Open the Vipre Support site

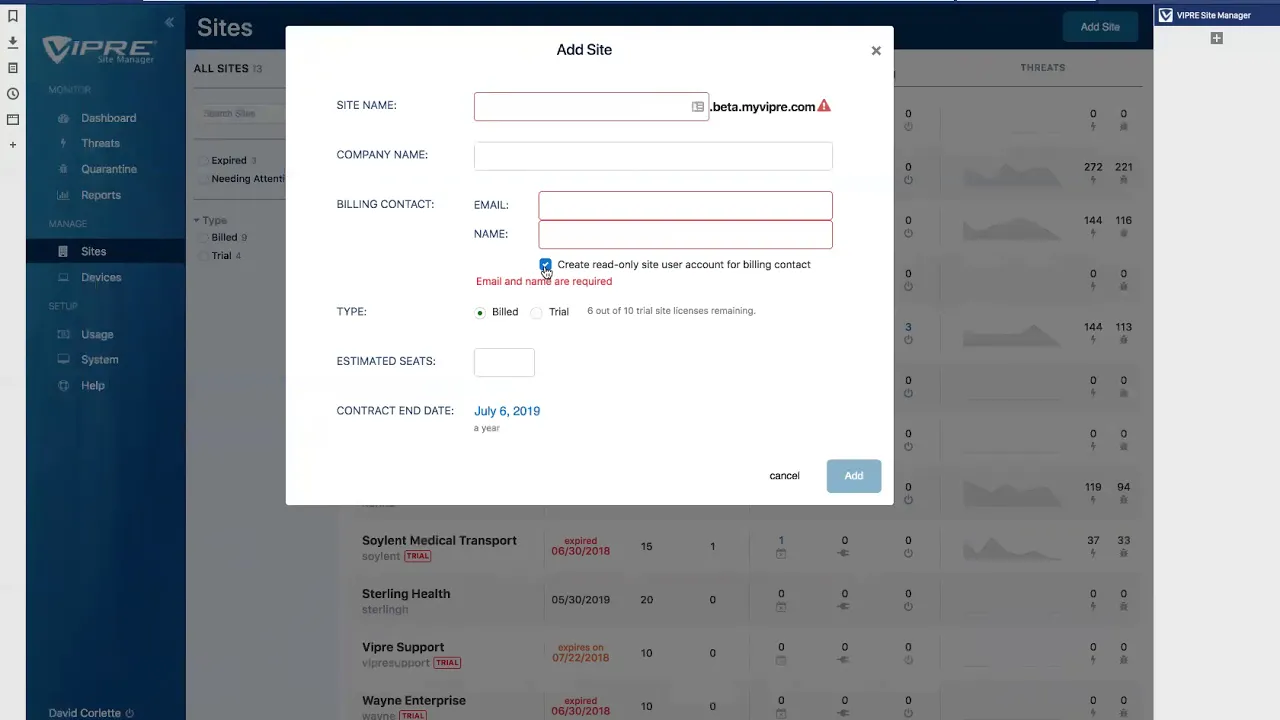[403, 647]
